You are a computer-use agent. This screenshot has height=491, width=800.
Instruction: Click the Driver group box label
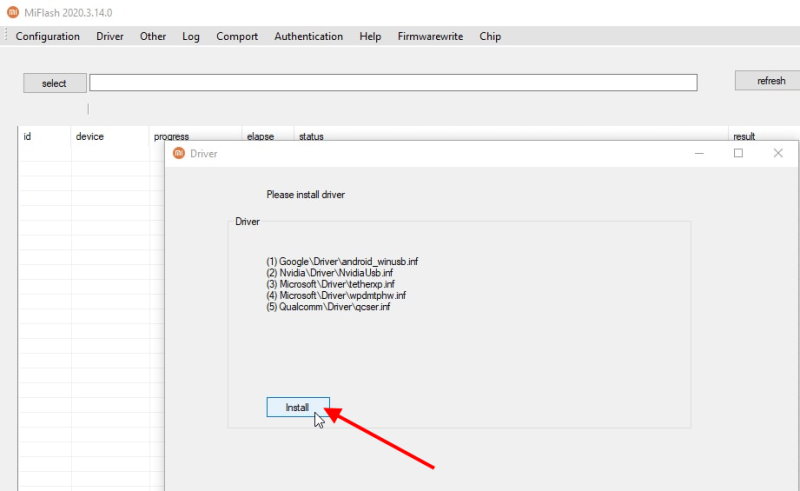pos(247,222)
